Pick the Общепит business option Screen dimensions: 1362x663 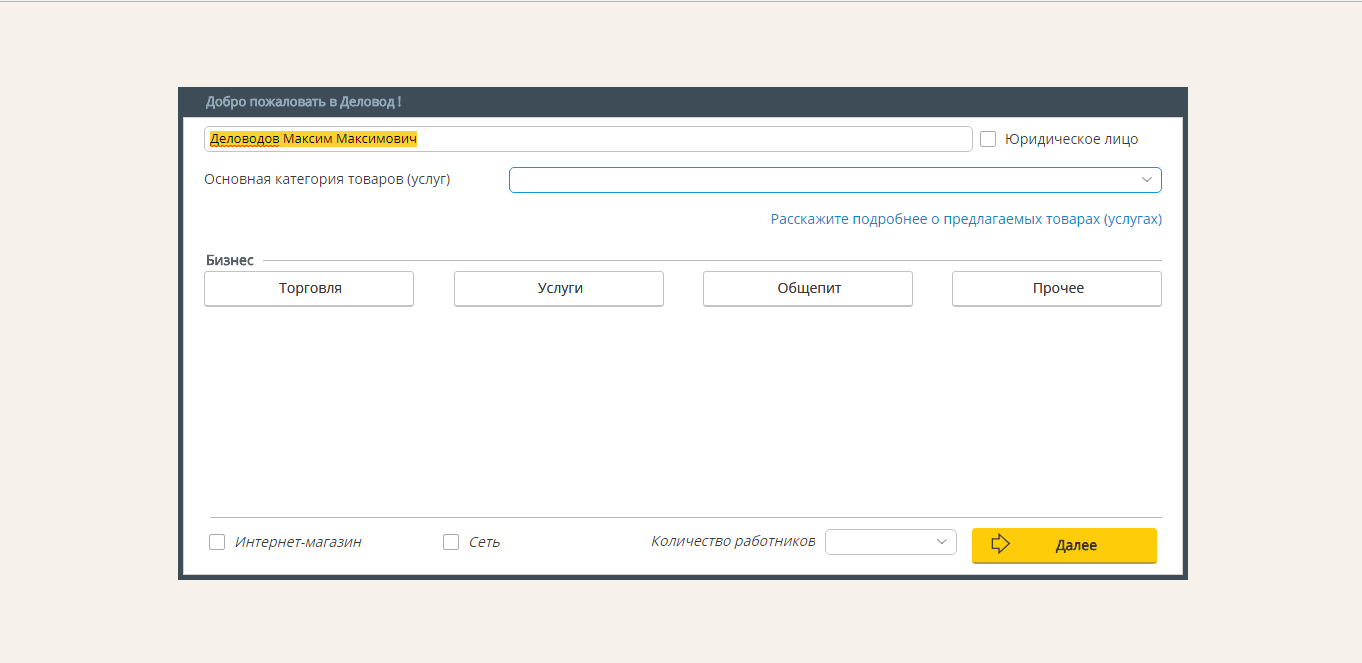point(808,288)
